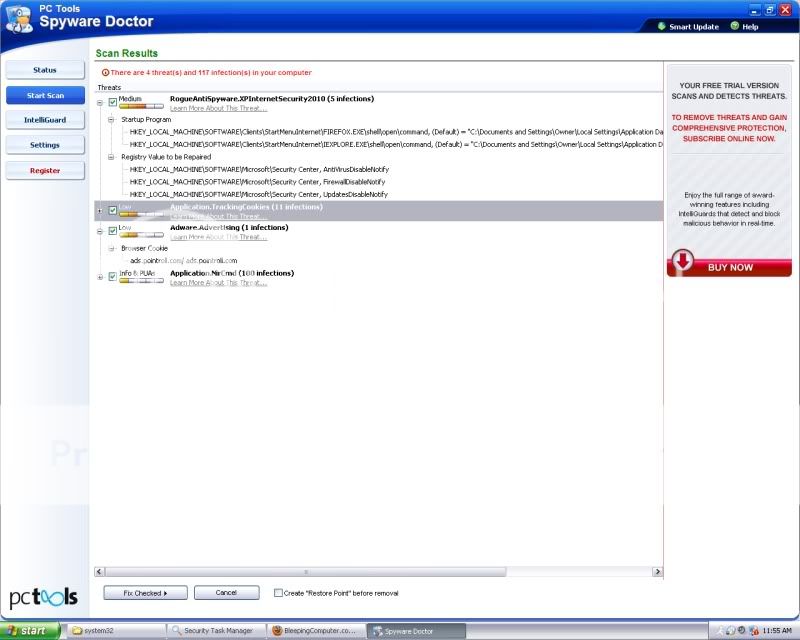Collapse the Browser Cookie group
The height and width of the screenshot is (640, 800).
(111, 249)
